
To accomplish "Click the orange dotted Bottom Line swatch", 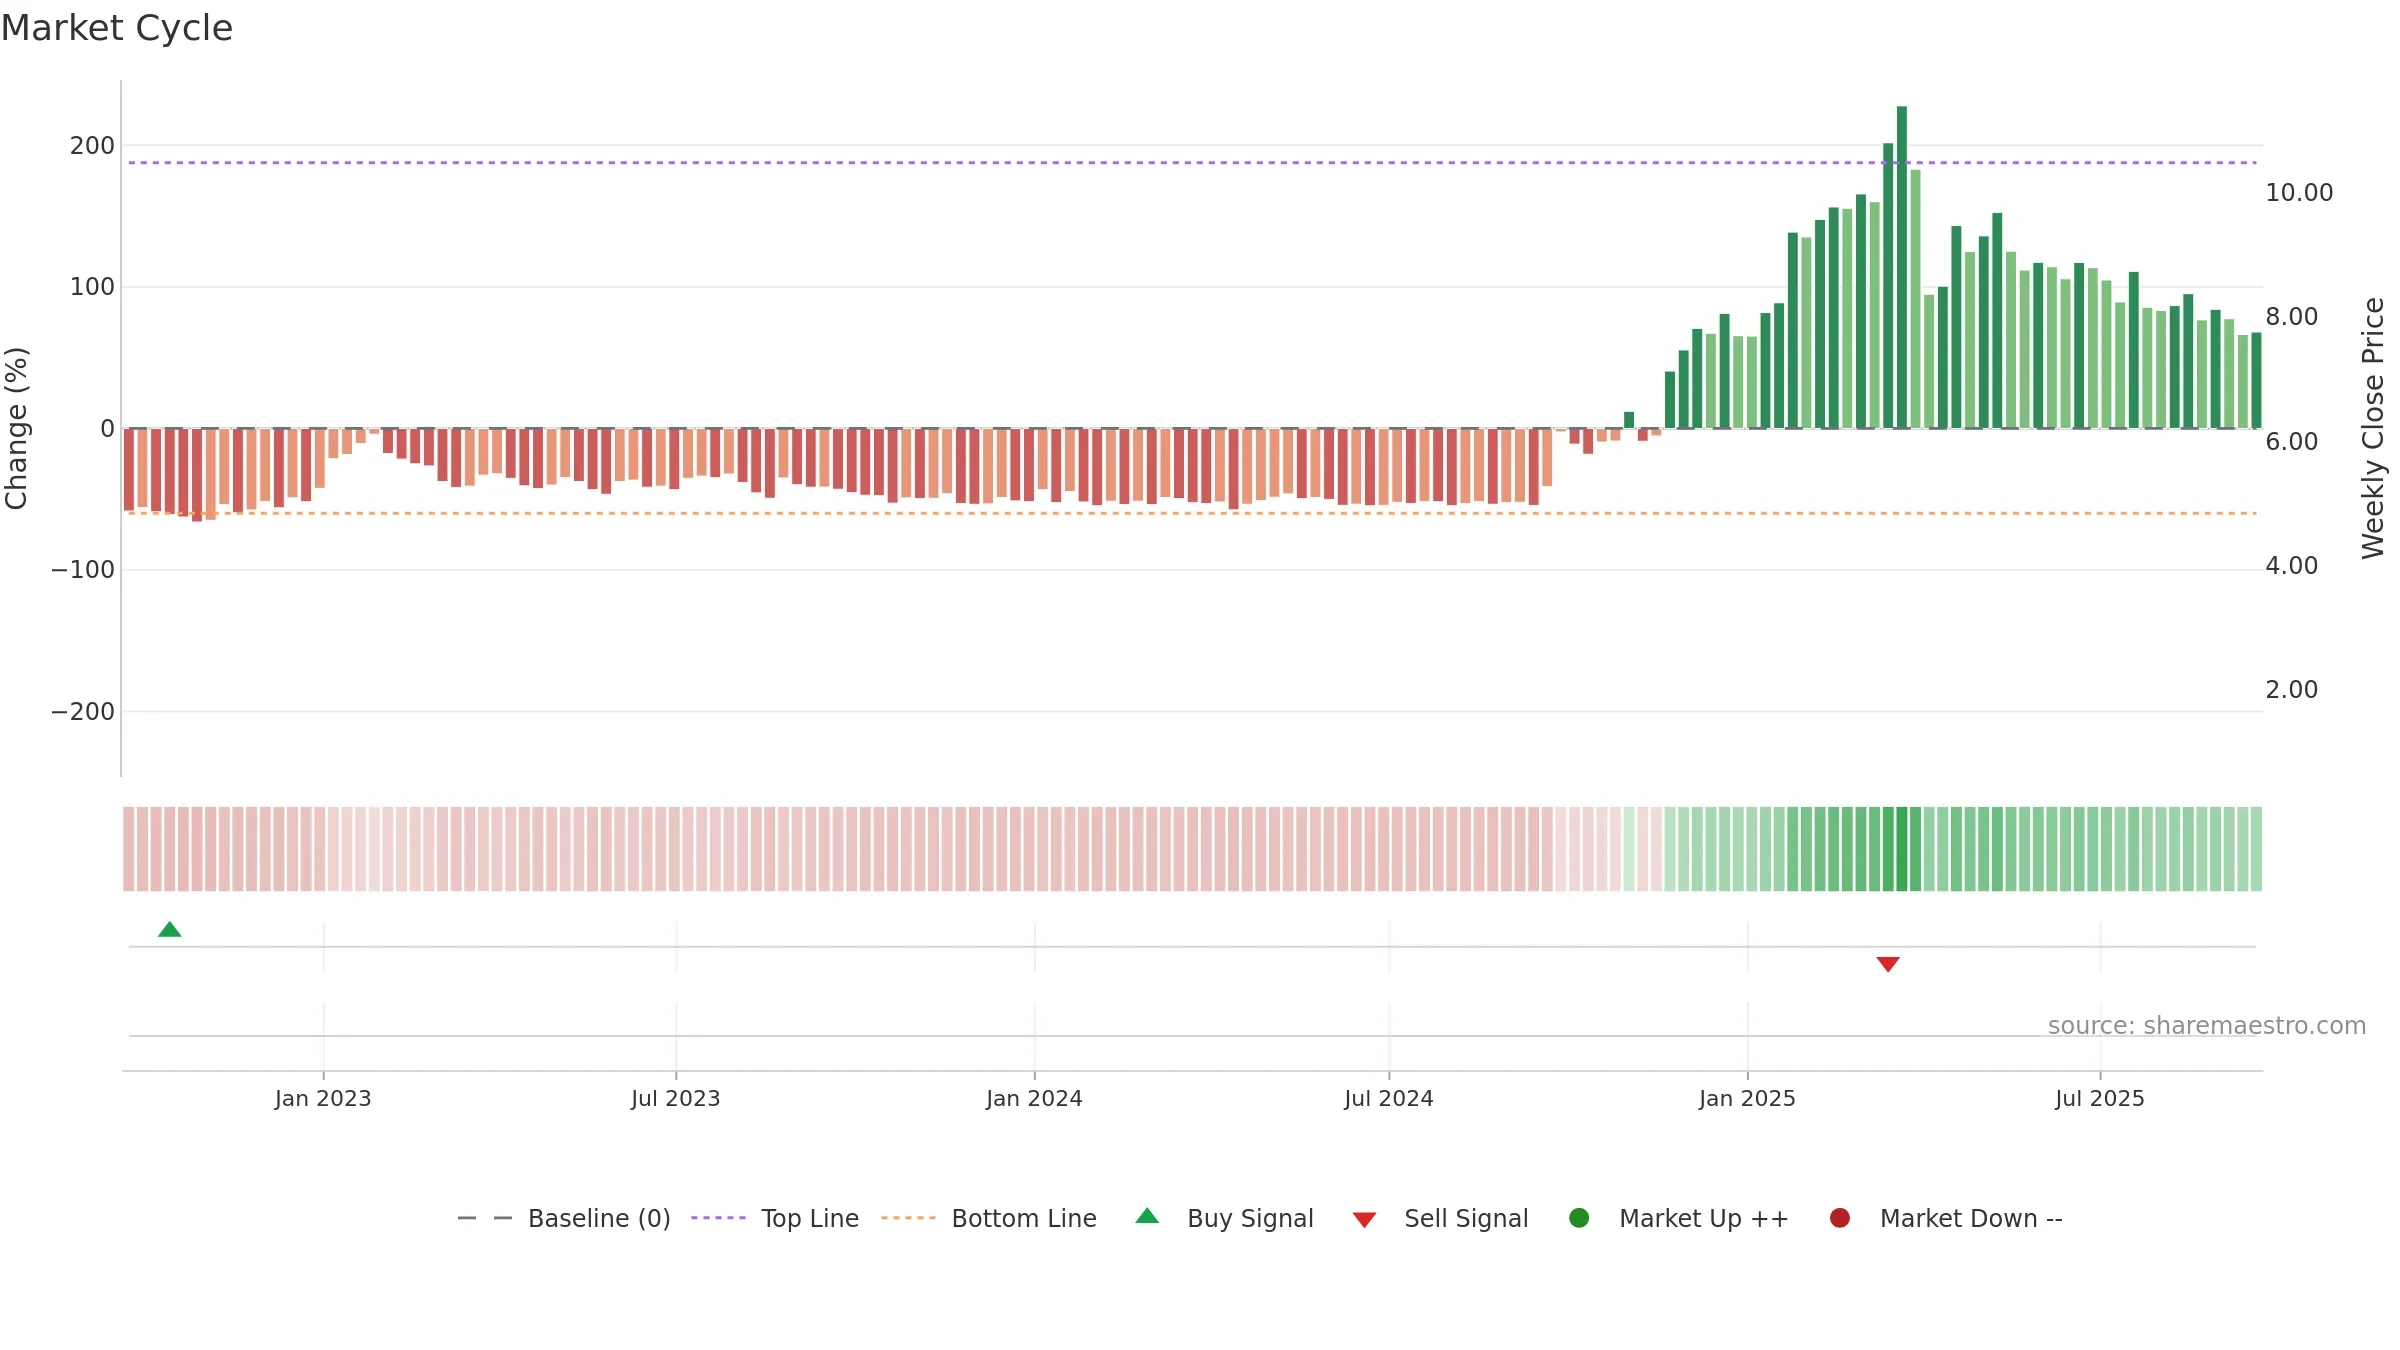I will (908, 1218).
